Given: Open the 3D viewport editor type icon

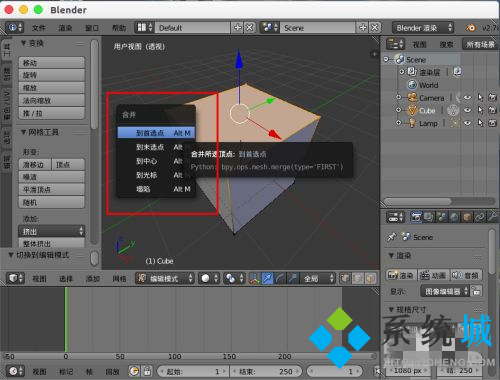Looking at the screenshot, I should (x=16, y=278).
